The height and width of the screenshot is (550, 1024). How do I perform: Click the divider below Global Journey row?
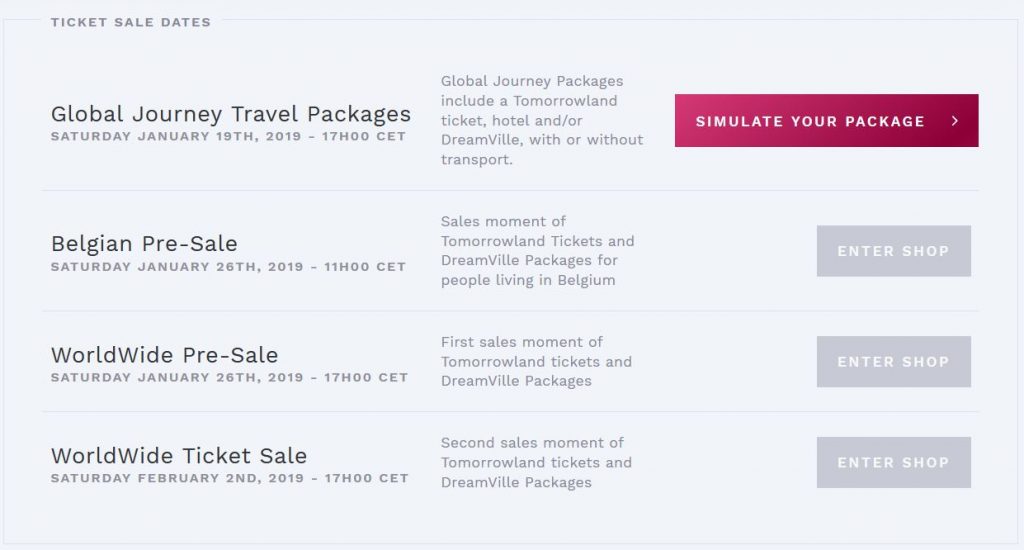[x=511, y=191]
